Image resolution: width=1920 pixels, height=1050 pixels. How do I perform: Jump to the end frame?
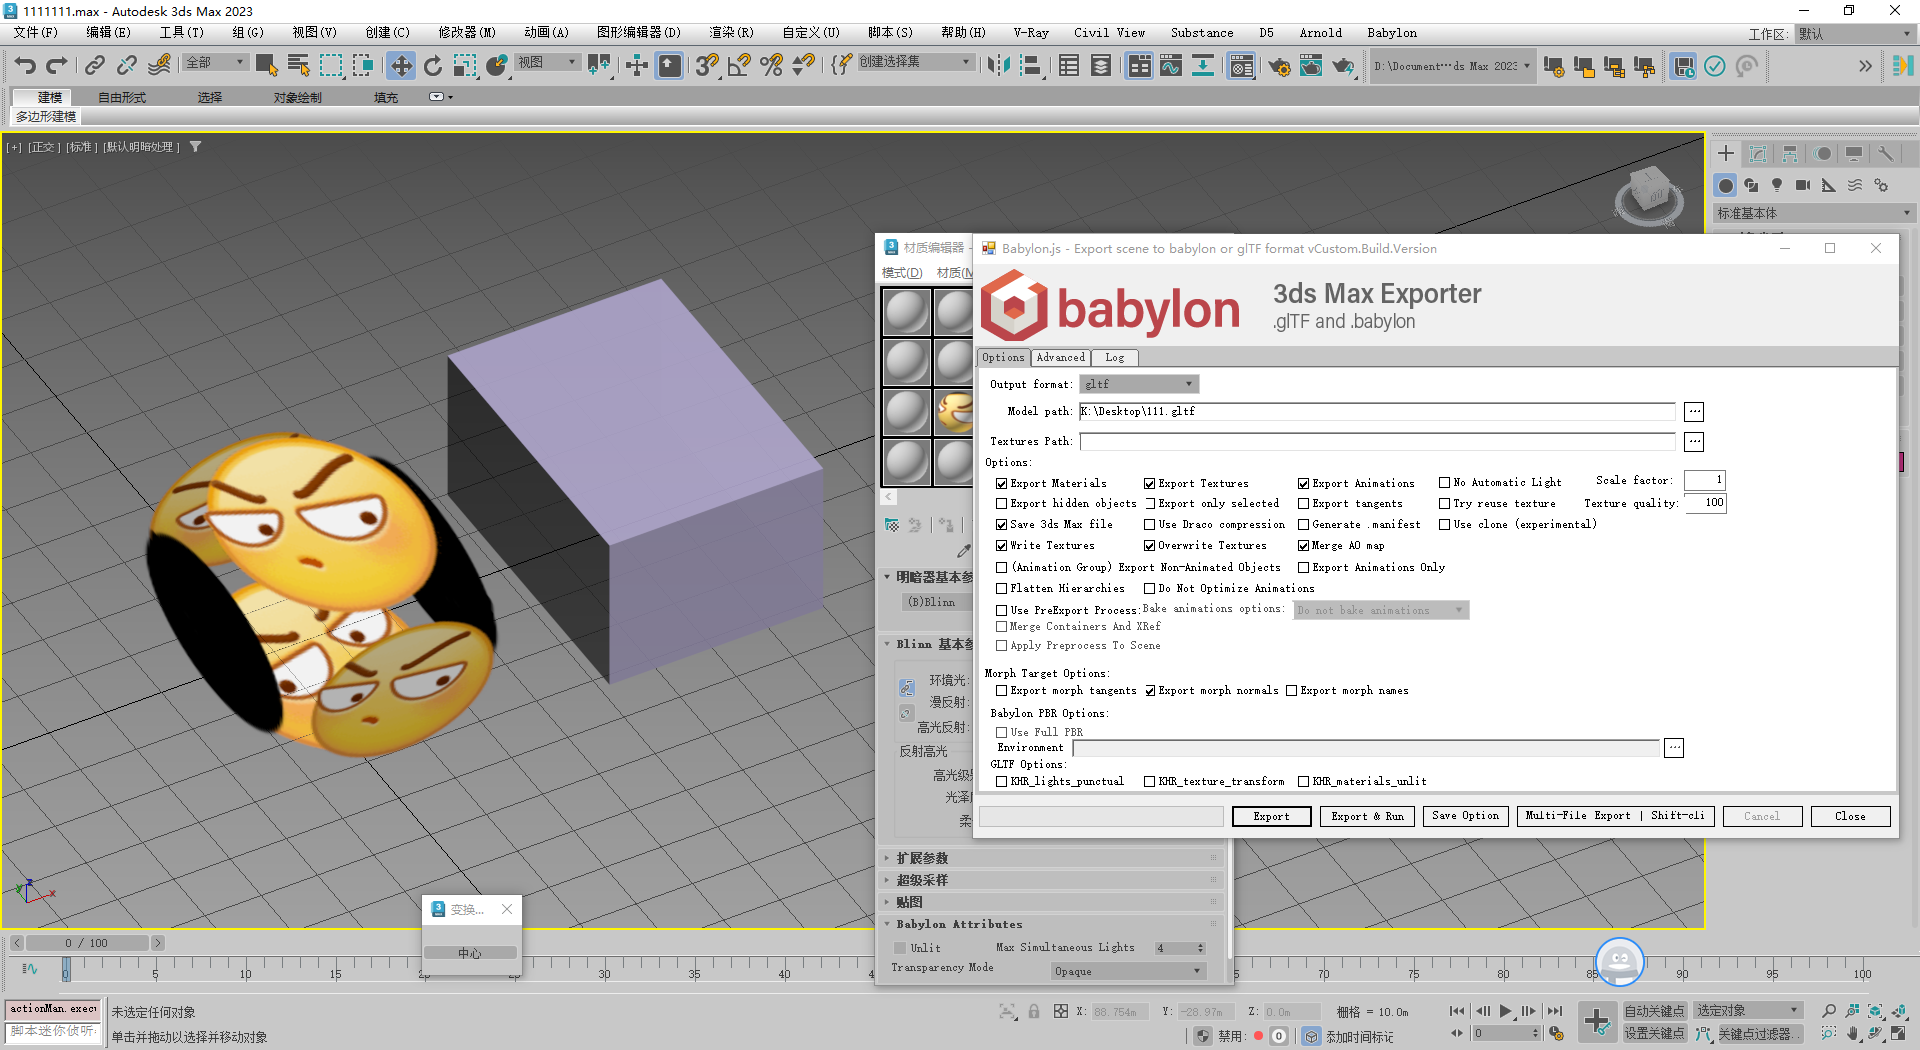[1555, 1011]
